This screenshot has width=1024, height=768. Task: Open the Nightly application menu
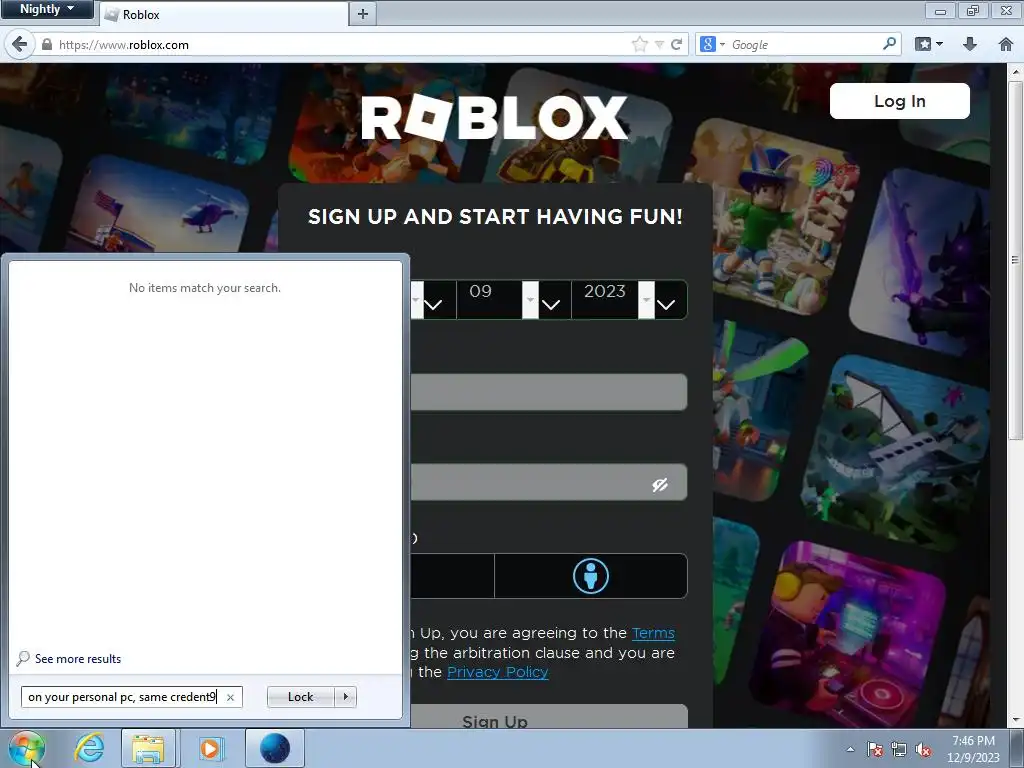[47, 9]
